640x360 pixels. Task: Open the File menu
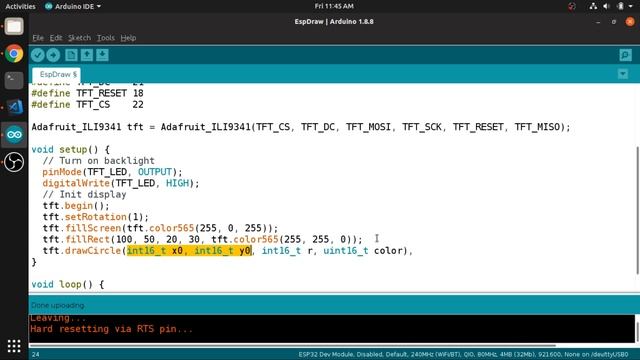(38, 38)
